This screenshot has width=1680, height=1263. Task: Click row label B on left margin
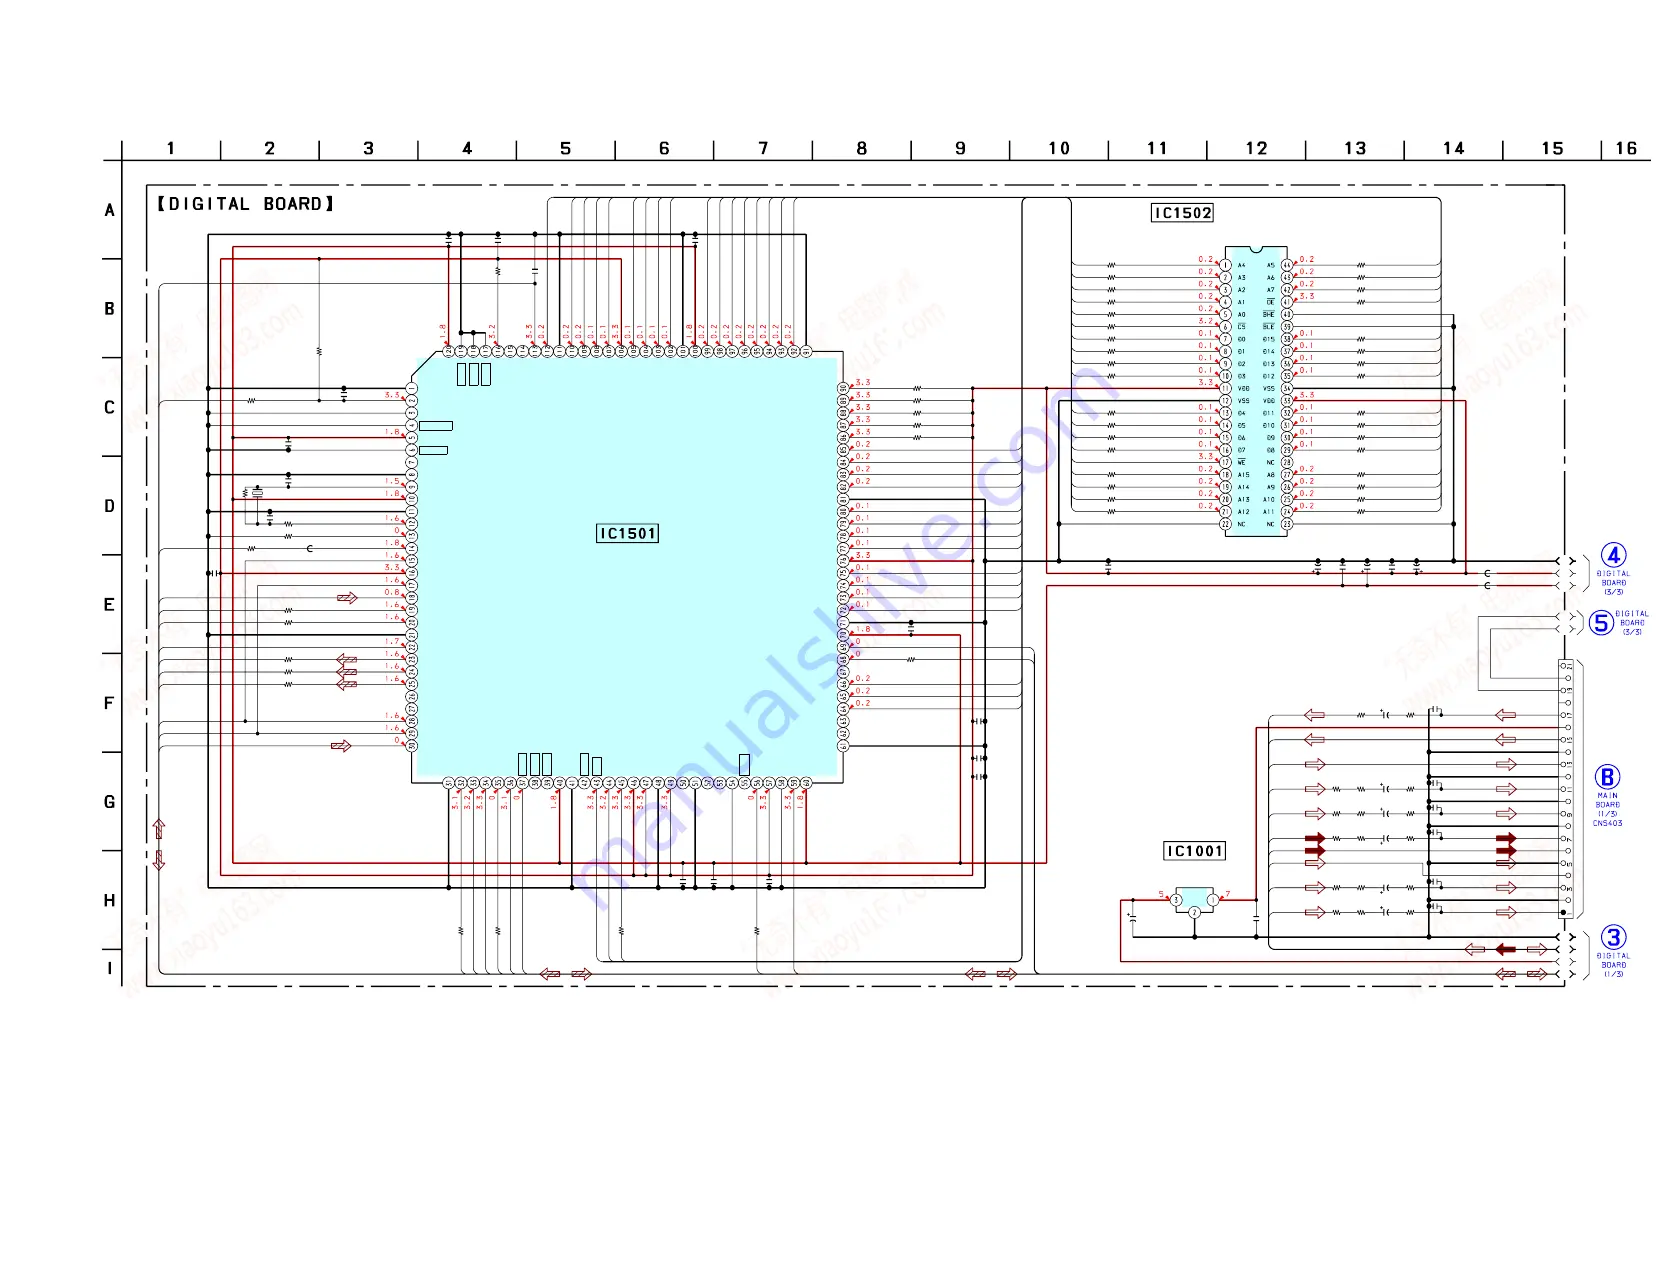pos(110,309)
